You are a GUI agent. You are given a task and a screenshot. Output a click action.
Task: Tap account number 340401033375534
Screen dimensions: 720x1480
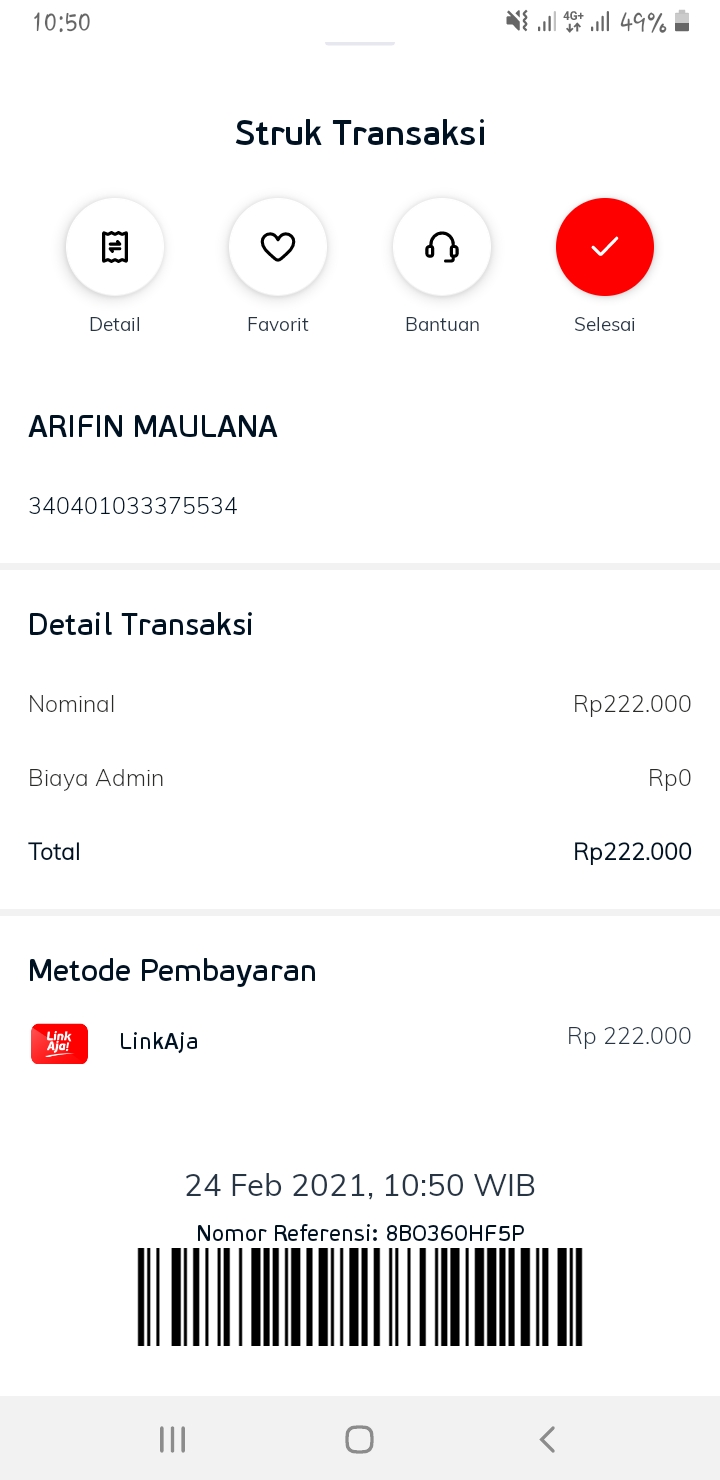[x=133, y=506]
